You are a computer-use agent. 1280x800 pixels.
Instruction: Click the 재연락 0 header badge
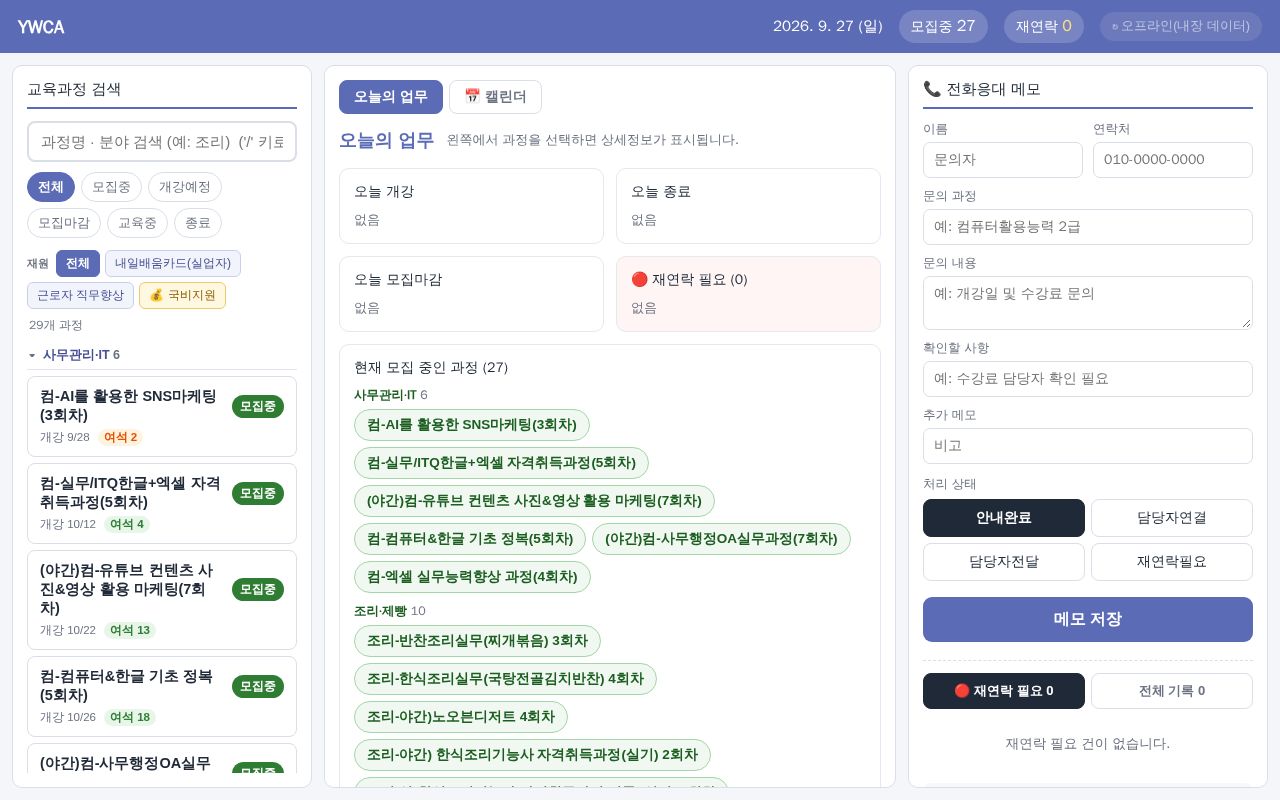tap(1044, 26)
